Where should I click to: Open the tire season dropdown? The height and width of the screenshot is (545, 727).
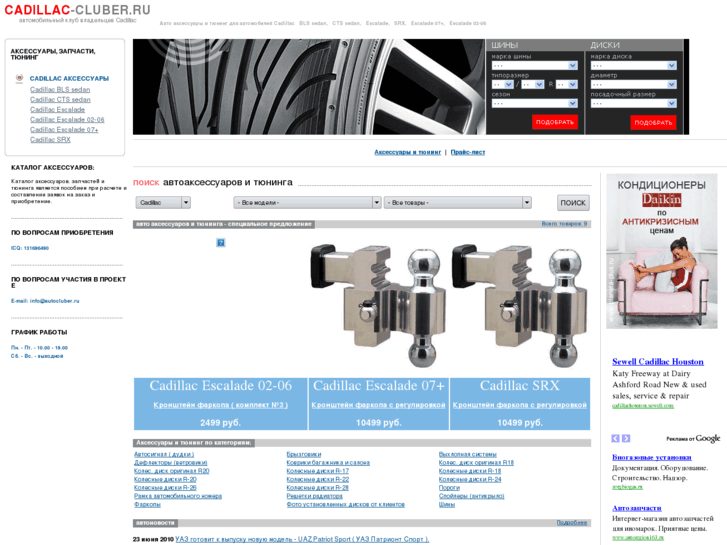[x=534, y=103]
